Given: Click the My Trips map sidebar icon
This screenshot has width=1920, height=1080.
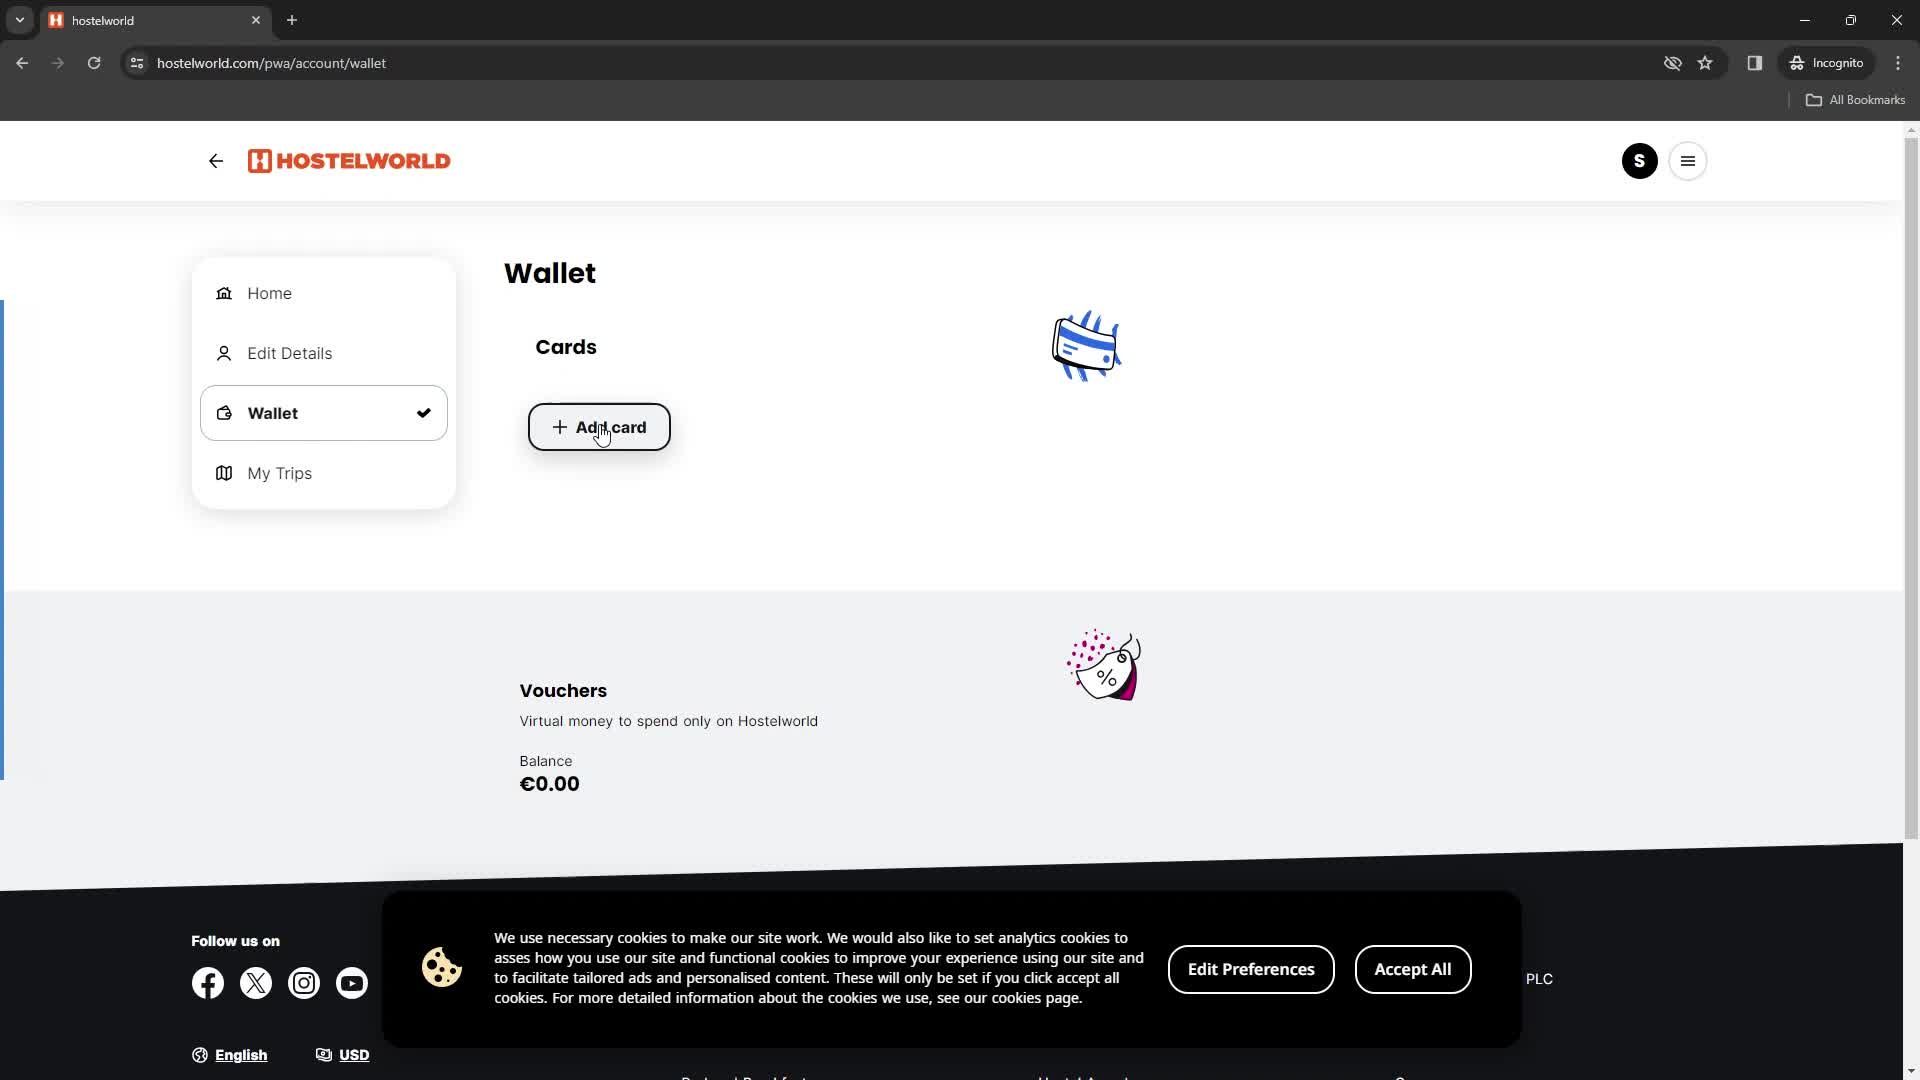Looking at the screenshot, I should click(x=223, y=472).
